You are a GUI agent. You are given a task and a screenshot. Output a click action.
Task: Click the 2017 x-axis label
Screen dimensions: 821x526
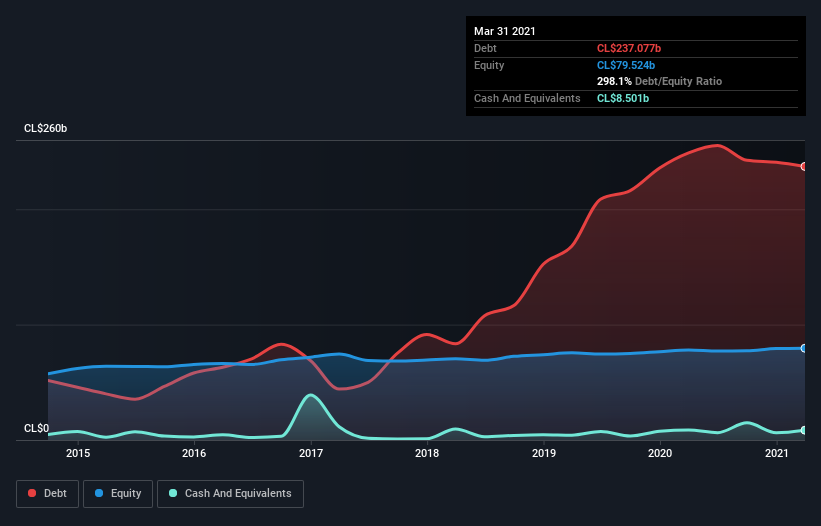point(311,453)
